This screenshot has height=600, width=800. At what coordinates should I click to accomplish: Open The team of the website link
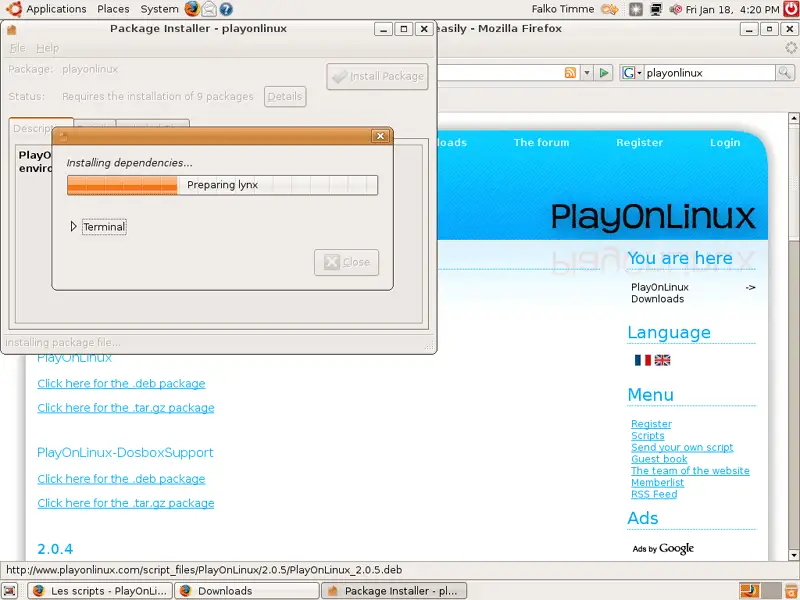690,471
